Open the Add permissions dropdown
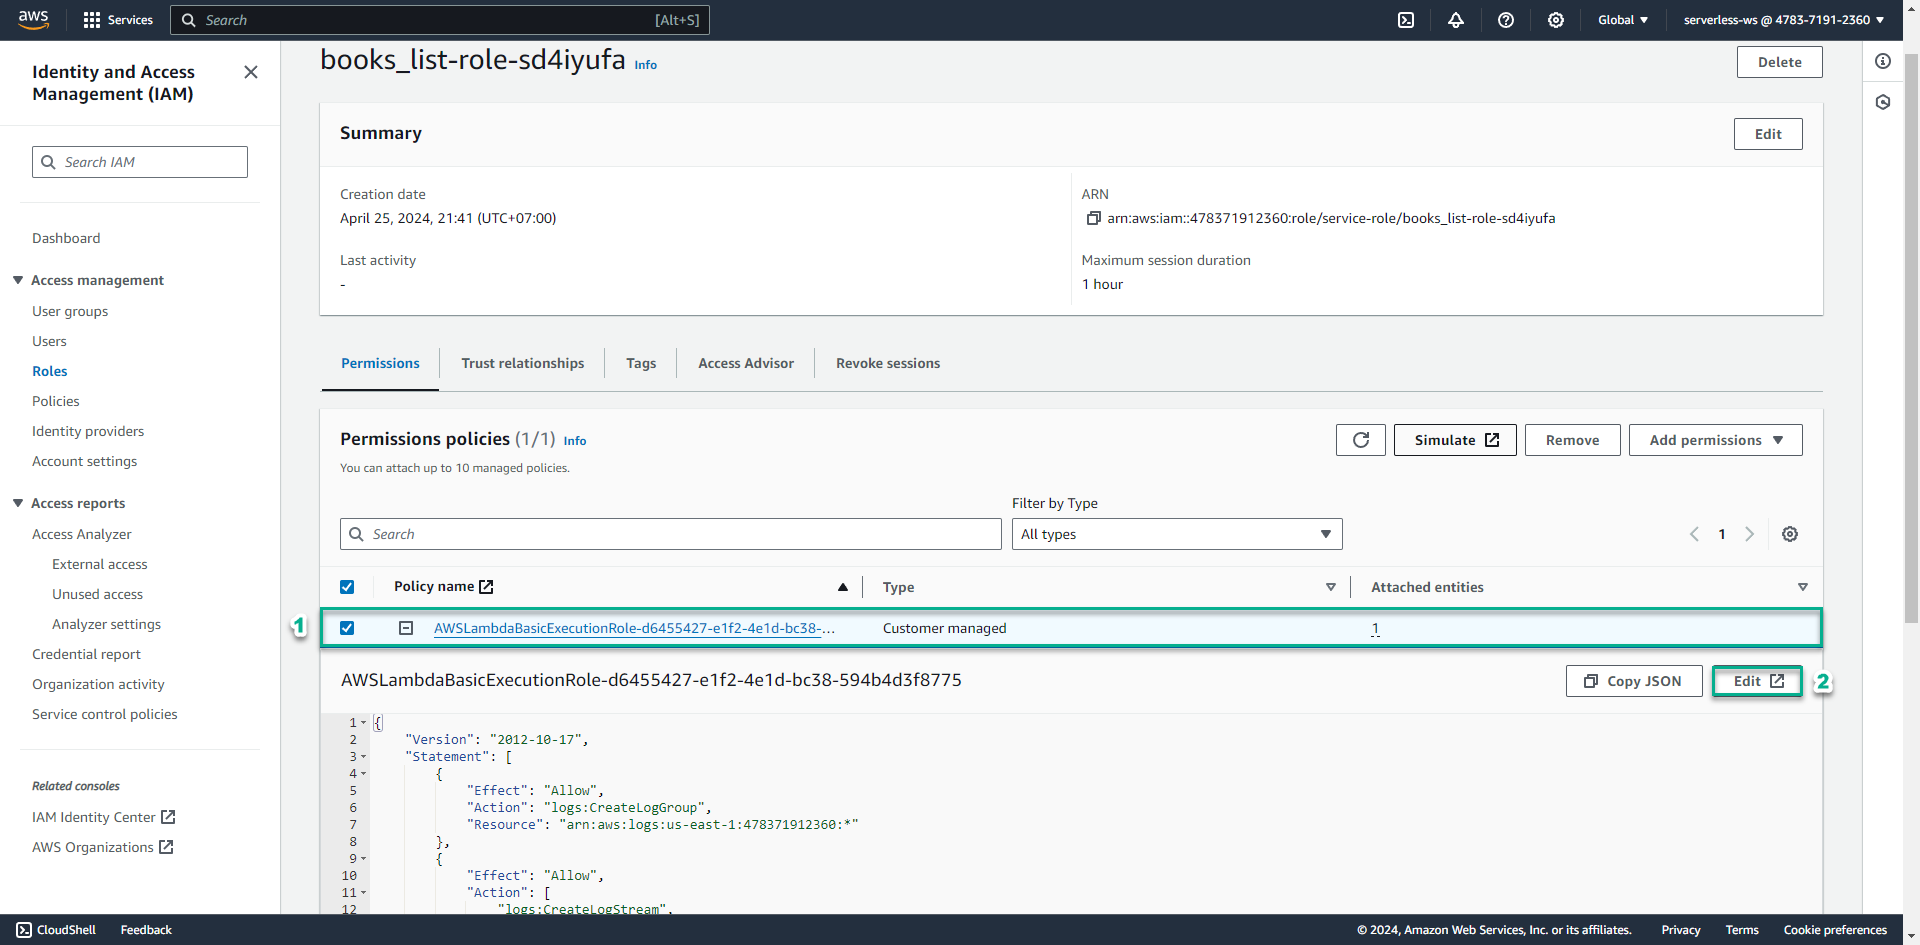The height and width of the screenshot is (945, 1920). click(x=1716, y=440)
